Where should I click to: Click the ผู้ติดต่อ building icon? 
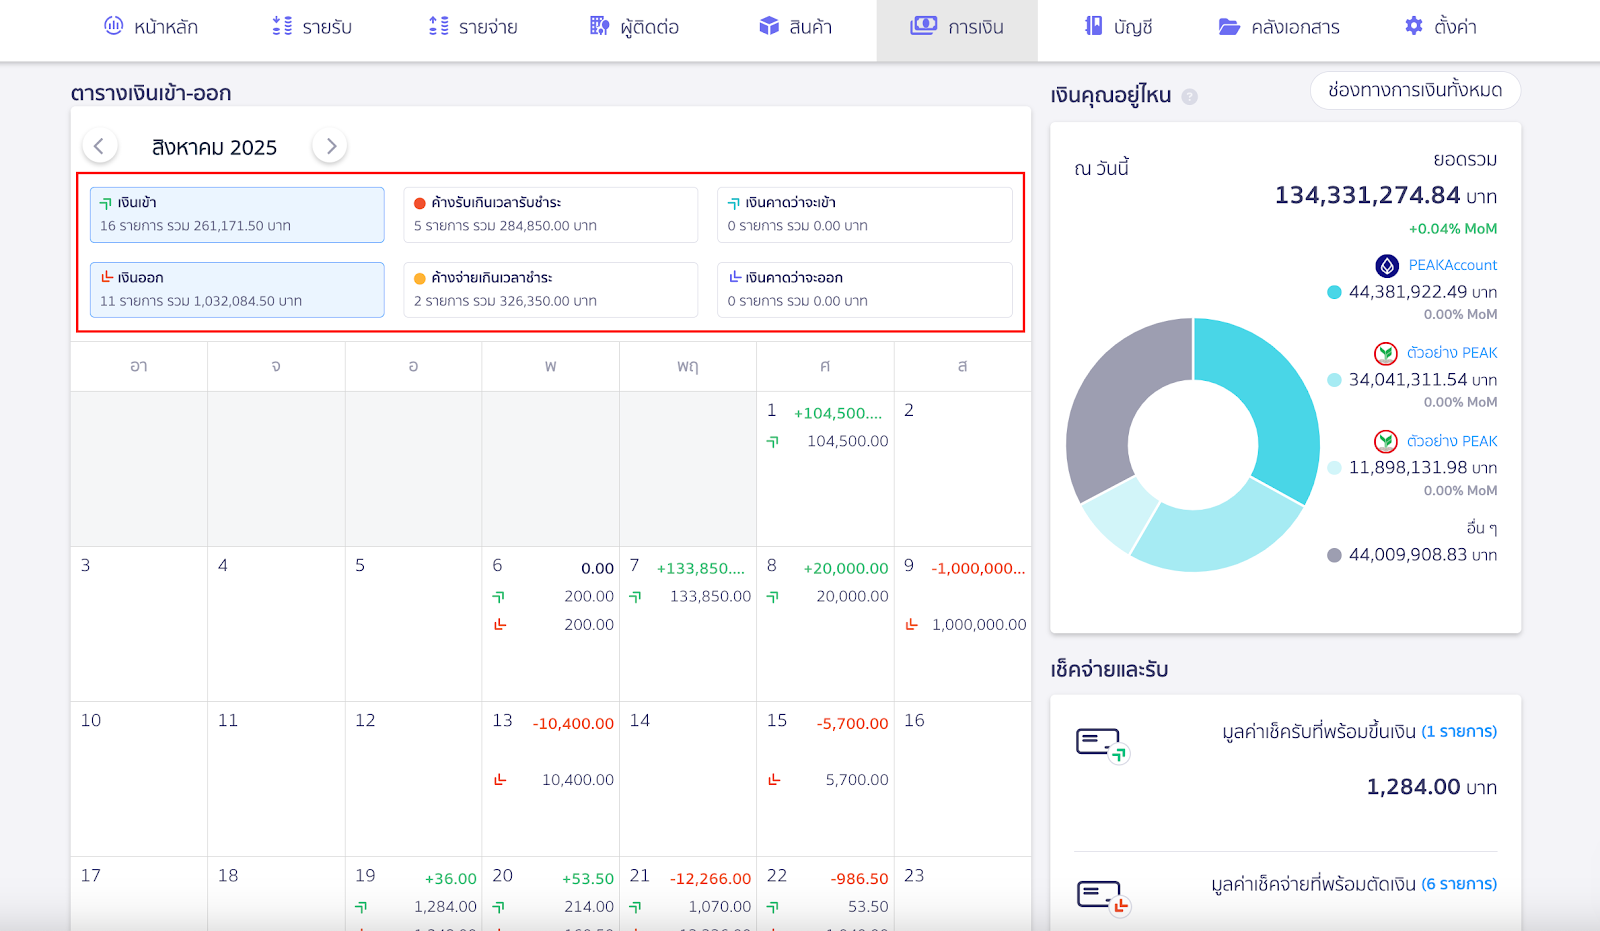pyautogui.click(x=599, y=26)
